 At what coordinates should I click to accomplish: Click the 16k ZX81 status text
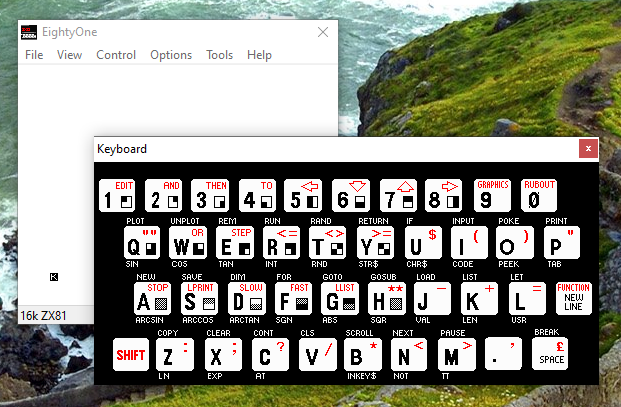tap(43, 316)
